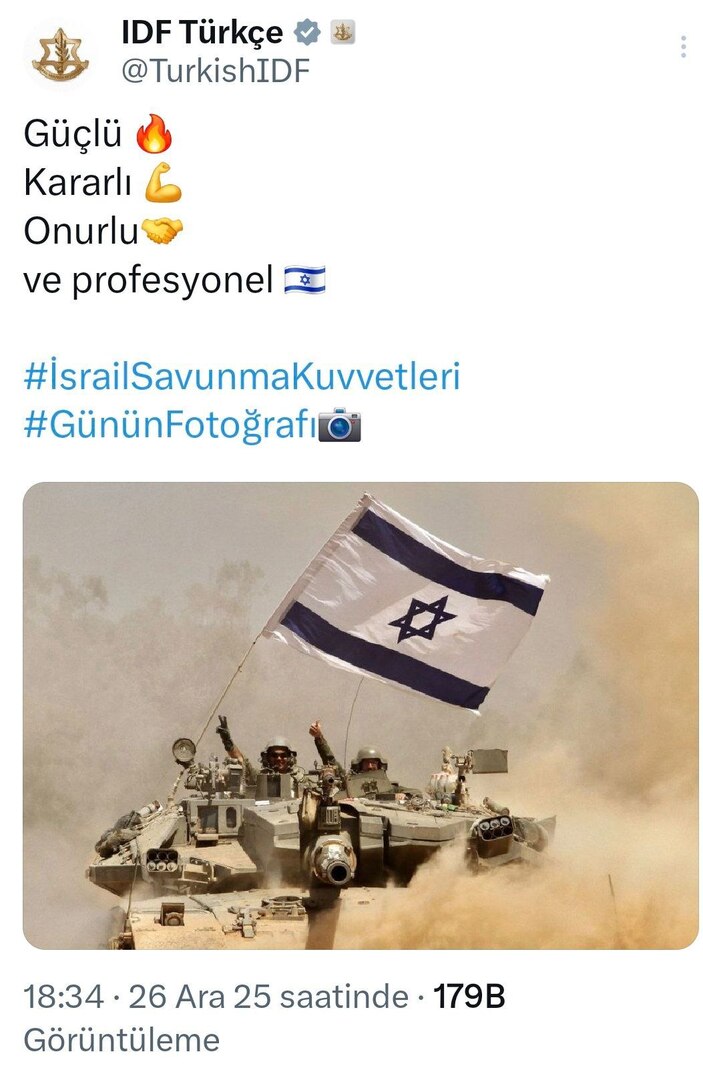
Task: Click the camera emoji after the hashtag
Action: pyautogui.click(x=339, y=424)
